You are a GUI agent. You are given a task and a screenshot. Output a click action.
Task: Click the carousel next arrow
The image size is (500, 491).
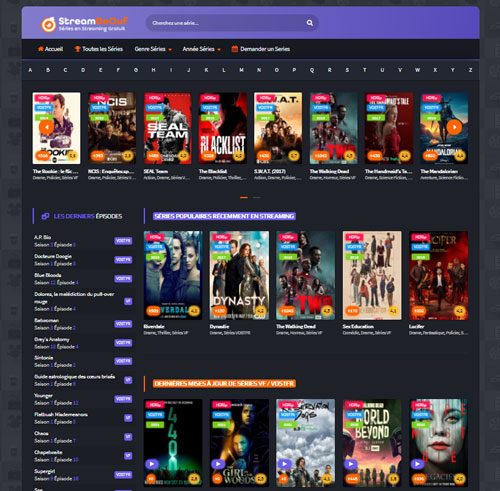454,127
